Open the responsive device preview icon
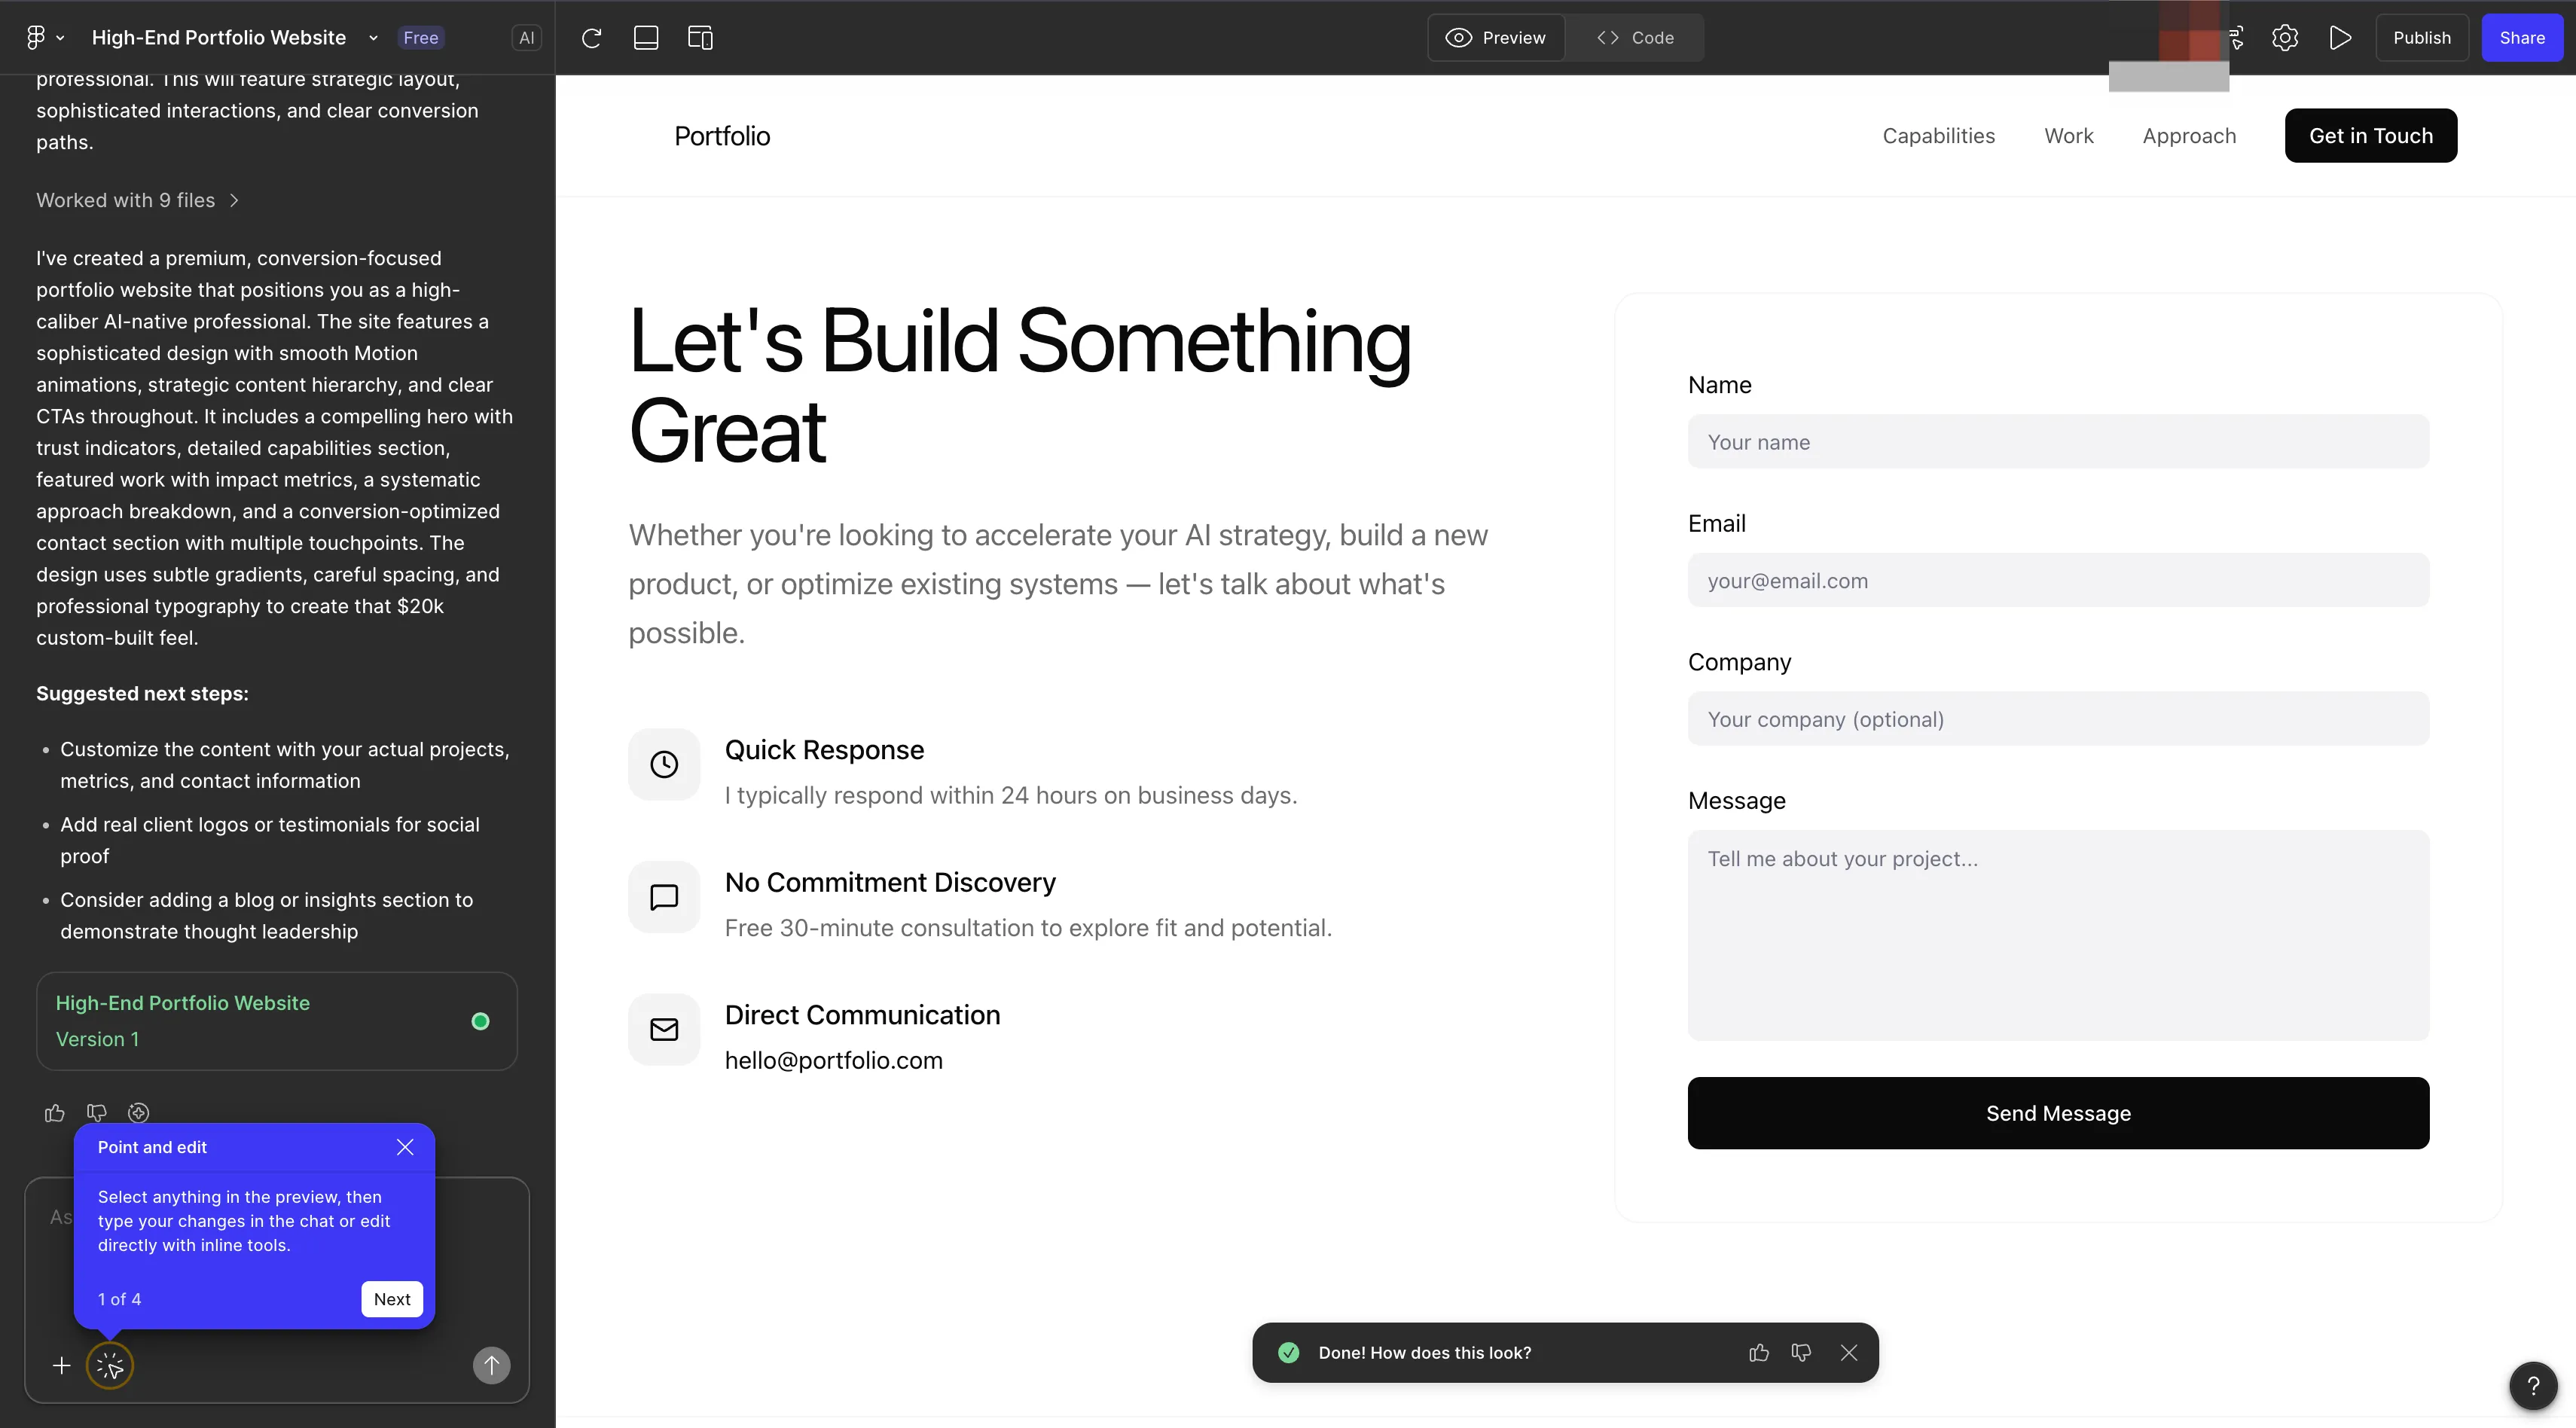Screen dimensions: 2576x1428 (x=700, y=38)
